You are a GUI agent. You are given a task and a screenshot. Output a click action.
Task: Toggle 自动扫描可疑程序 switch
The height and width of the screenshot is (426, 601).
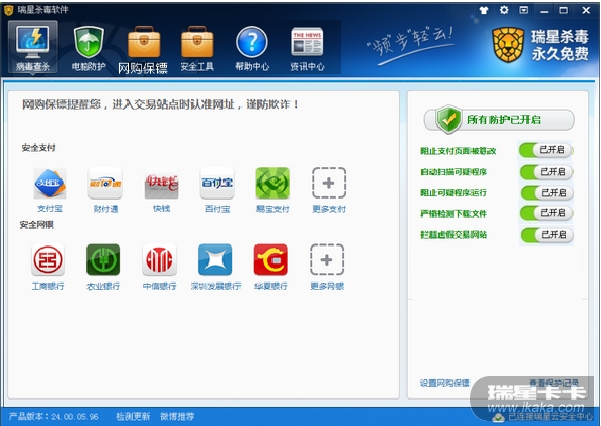(546, 171)
